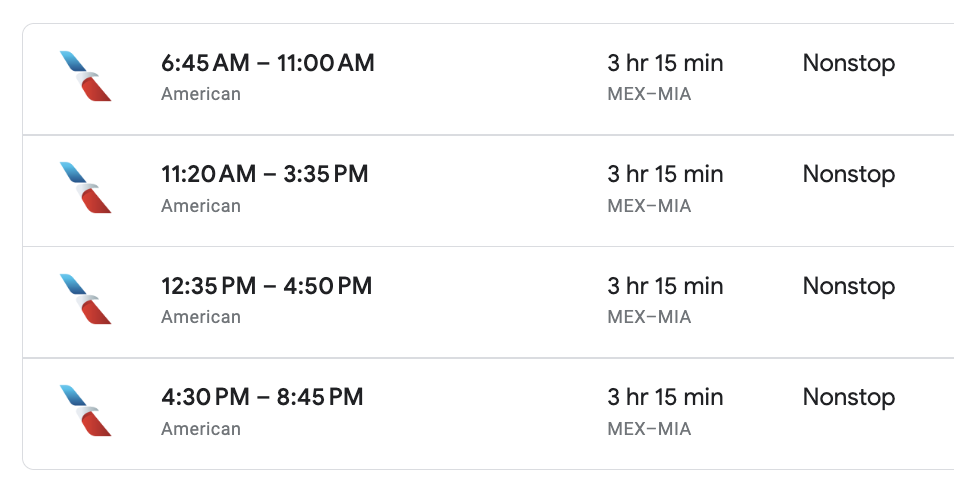Click the American carrier name under 12:35 PM
This screenshot has height=492, width=954.
click(201, 317)
